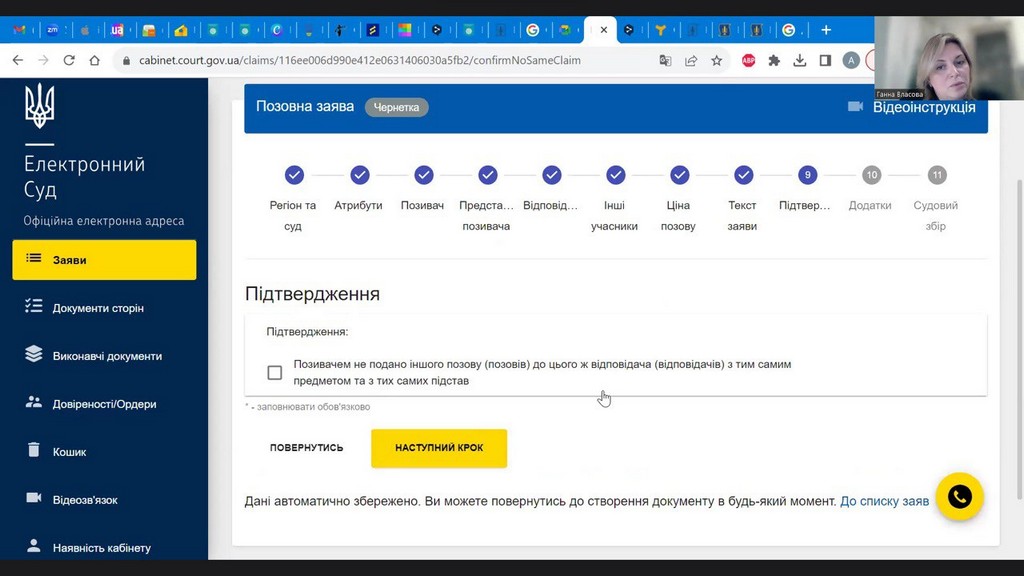The width and height of the screenshot is (1024, 576).
Task: Select Заяви in the sidebar
Action: pyautogui.click(x=104, y=260)
